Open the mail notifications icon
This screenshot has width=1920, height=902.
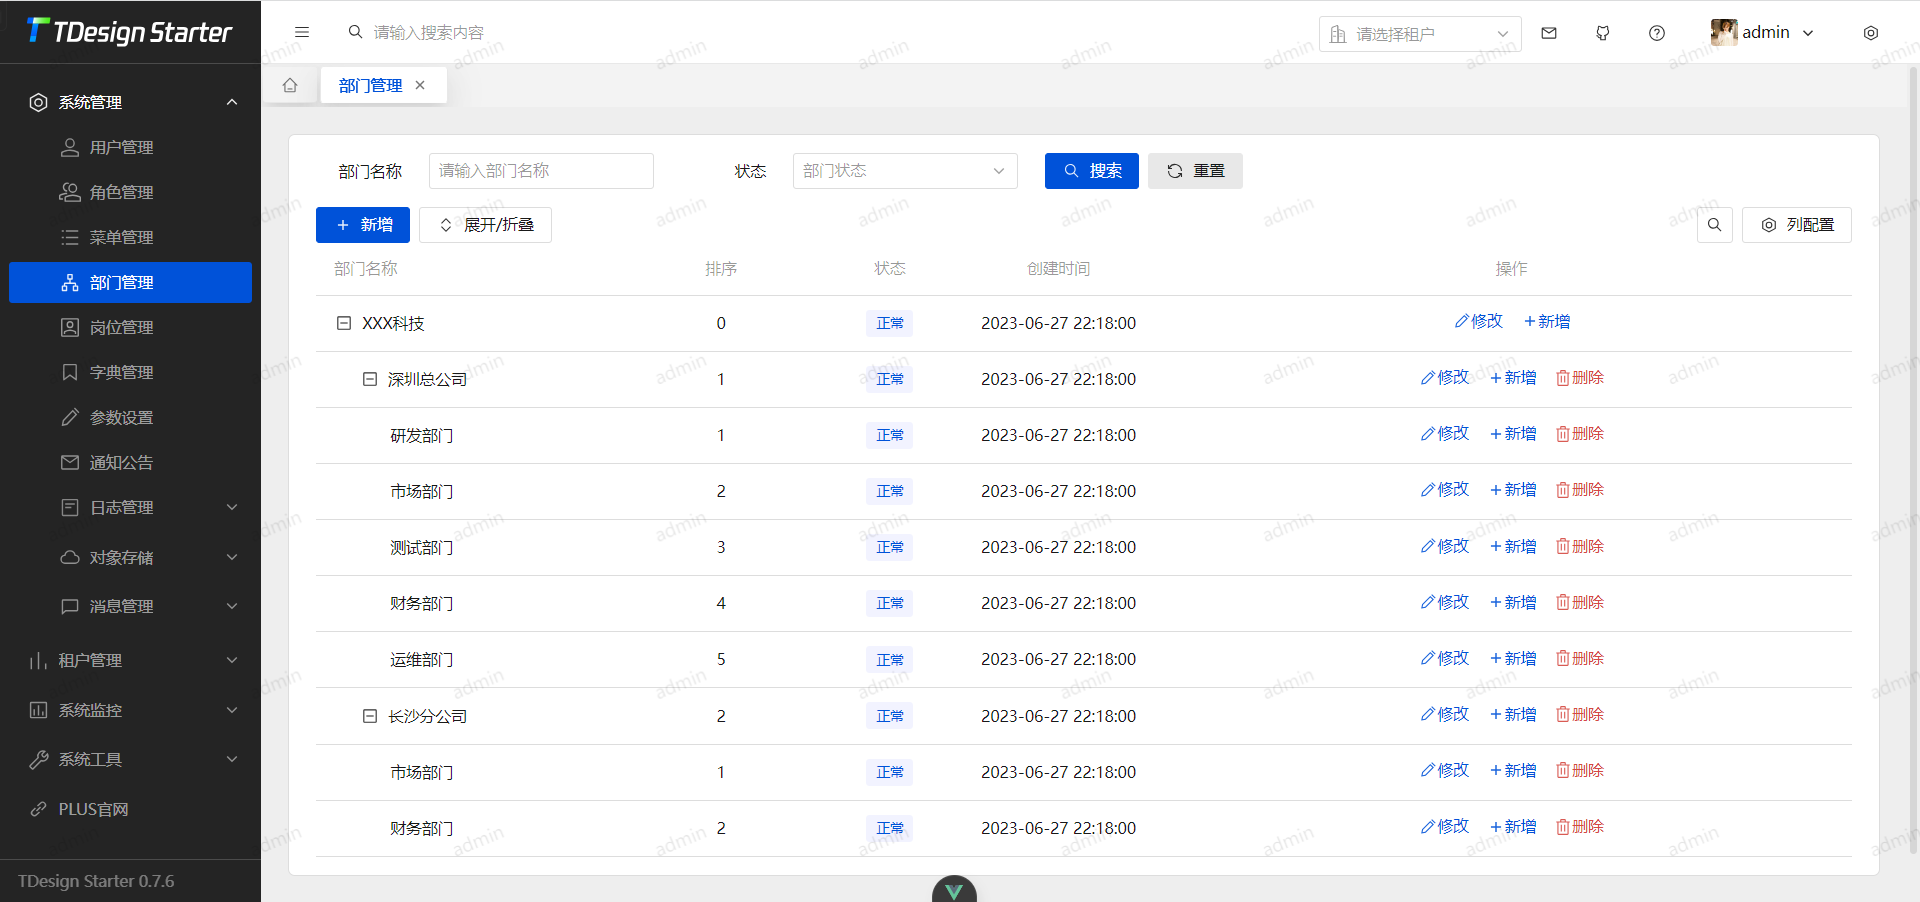(1549, 33)
